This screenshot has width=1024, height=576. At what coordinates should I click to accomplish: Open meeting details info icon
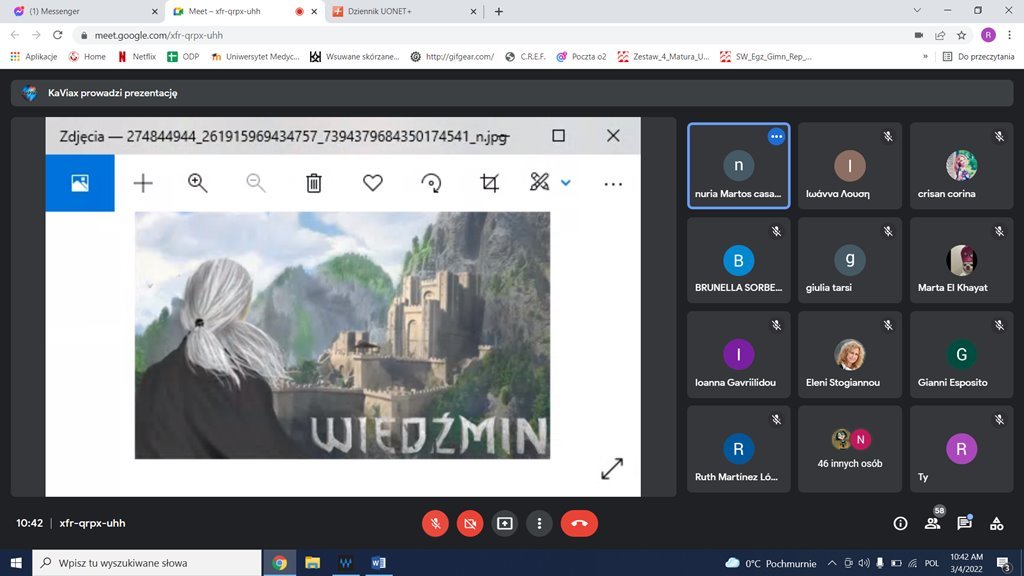point(901,523)
